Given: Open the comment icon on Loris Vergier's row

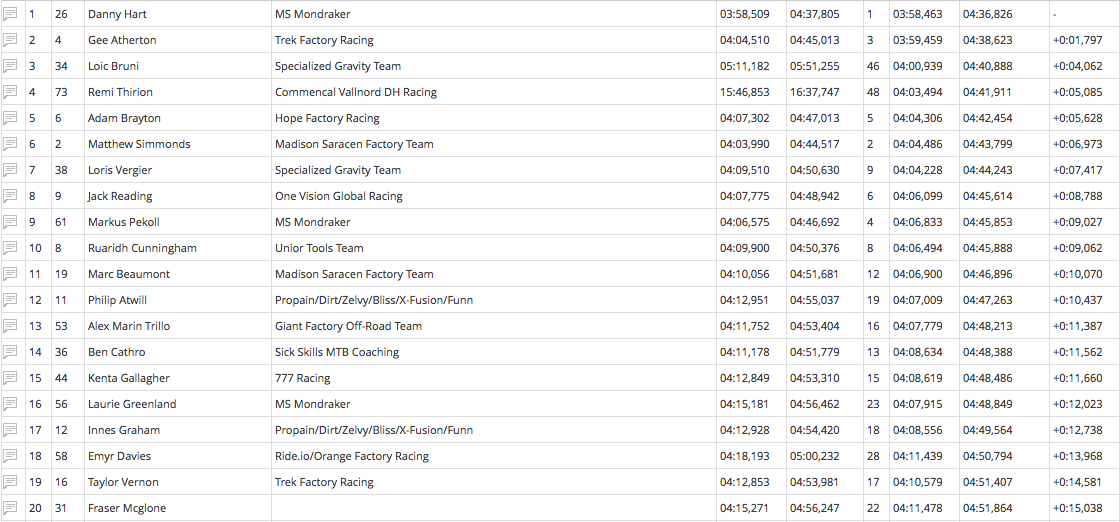Looking at the screenshot, I should coord(11,170).
